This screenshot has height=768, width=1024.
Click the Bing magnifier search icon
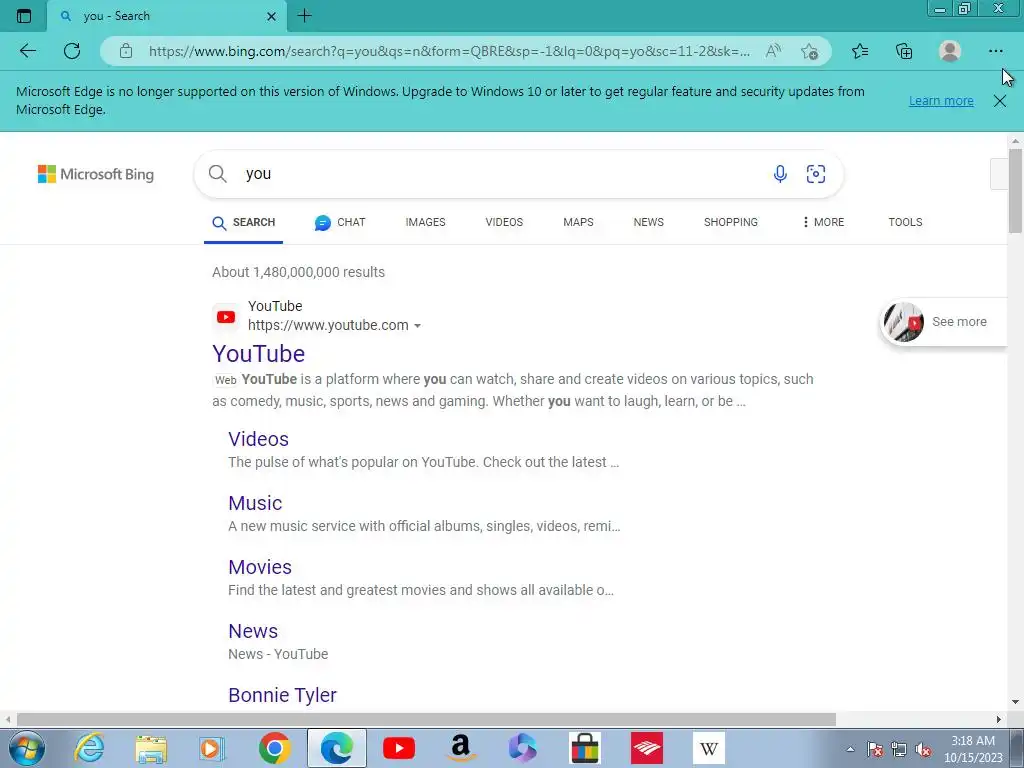[x=217, y=174]
